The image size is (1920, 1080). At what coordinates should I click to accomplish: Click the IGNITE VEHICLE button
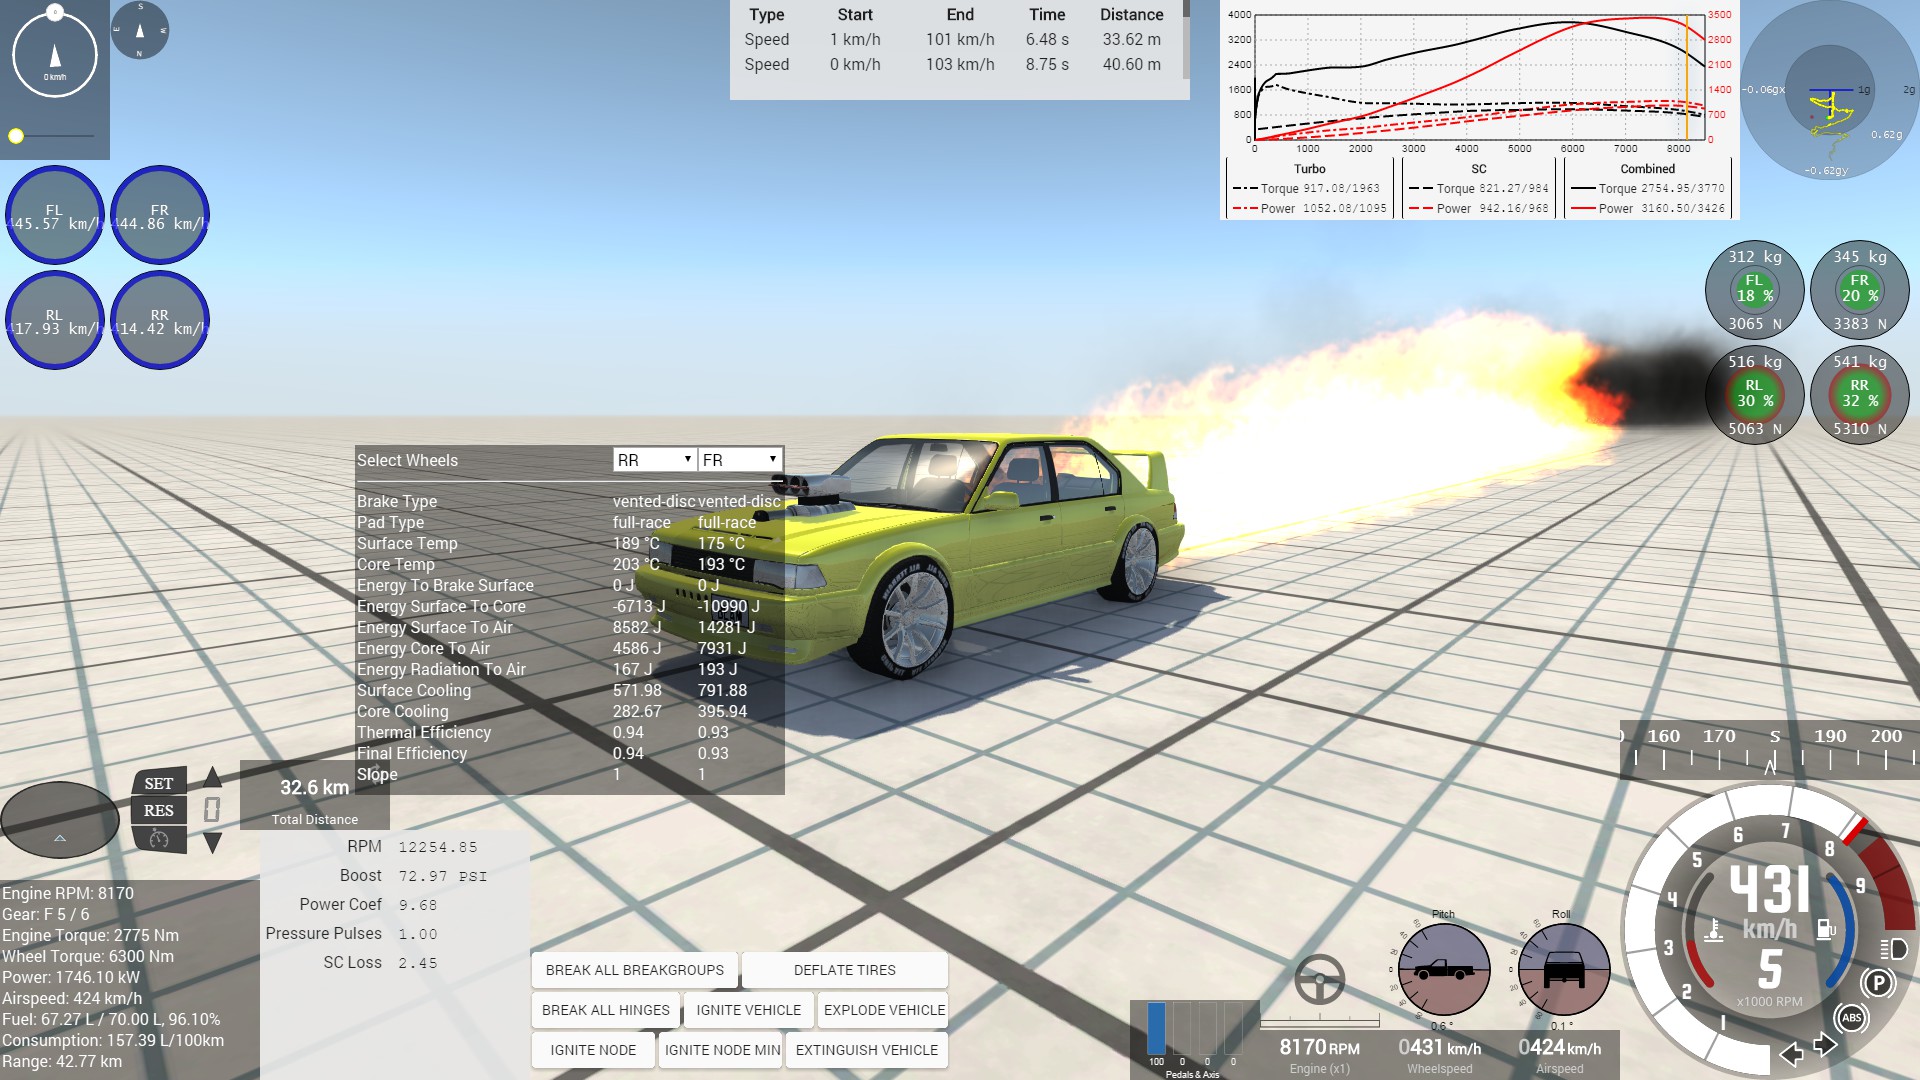coord(748,1010)
